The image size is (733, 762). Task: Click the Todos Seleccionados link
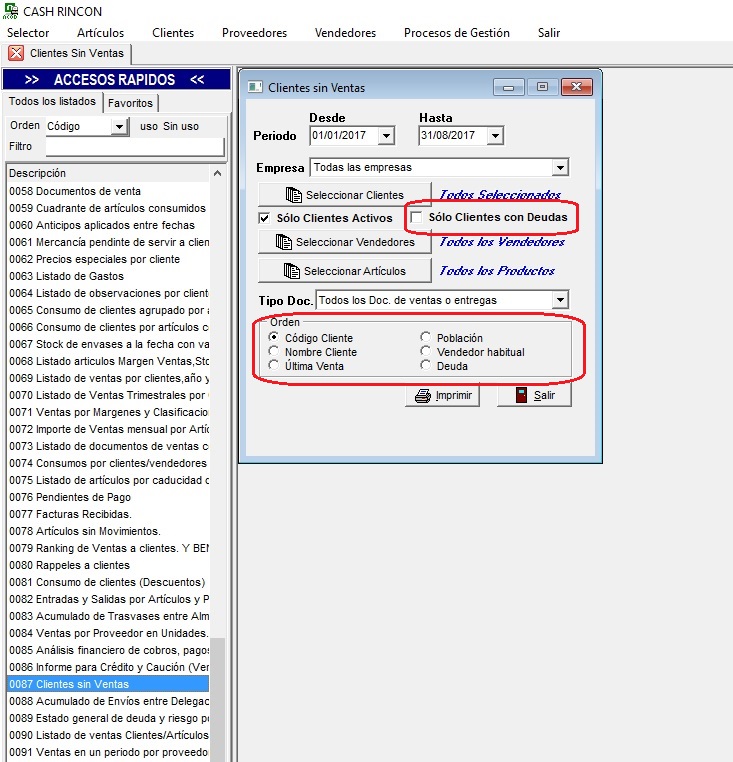pyautogui.click(x=500, y=195)
